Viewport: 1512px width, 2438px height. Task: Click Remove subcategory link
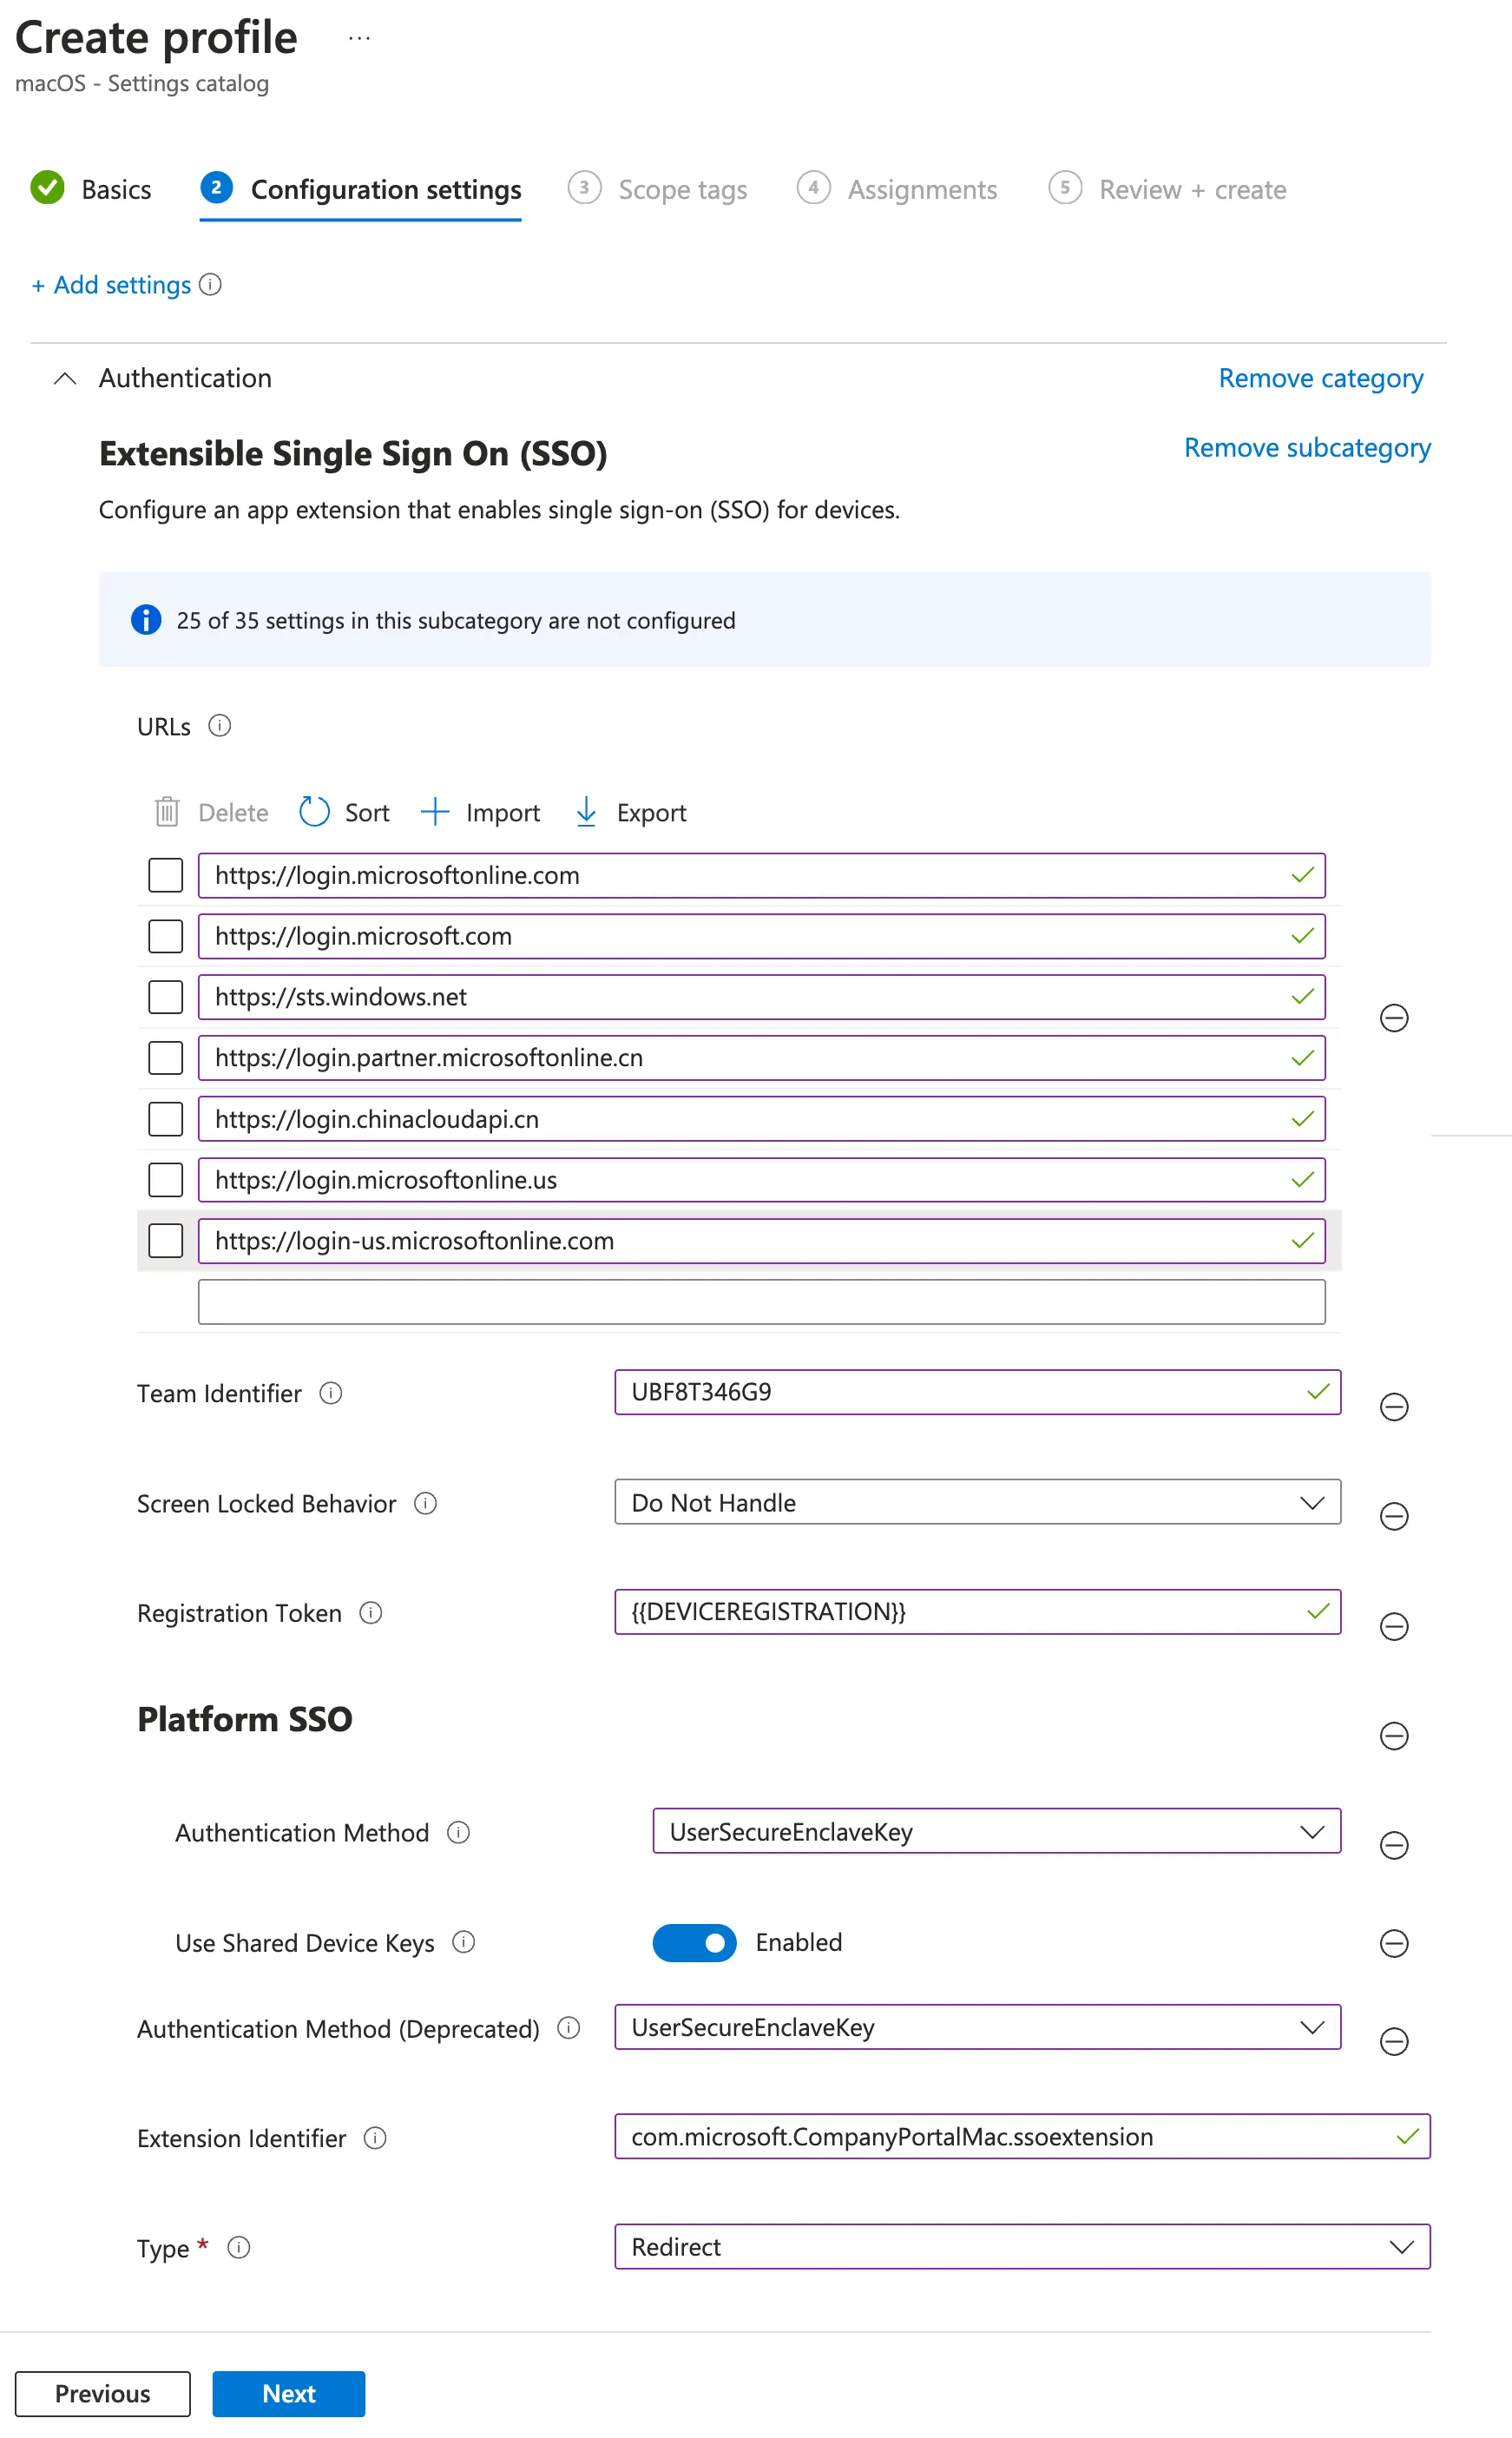pos(1307,448)
